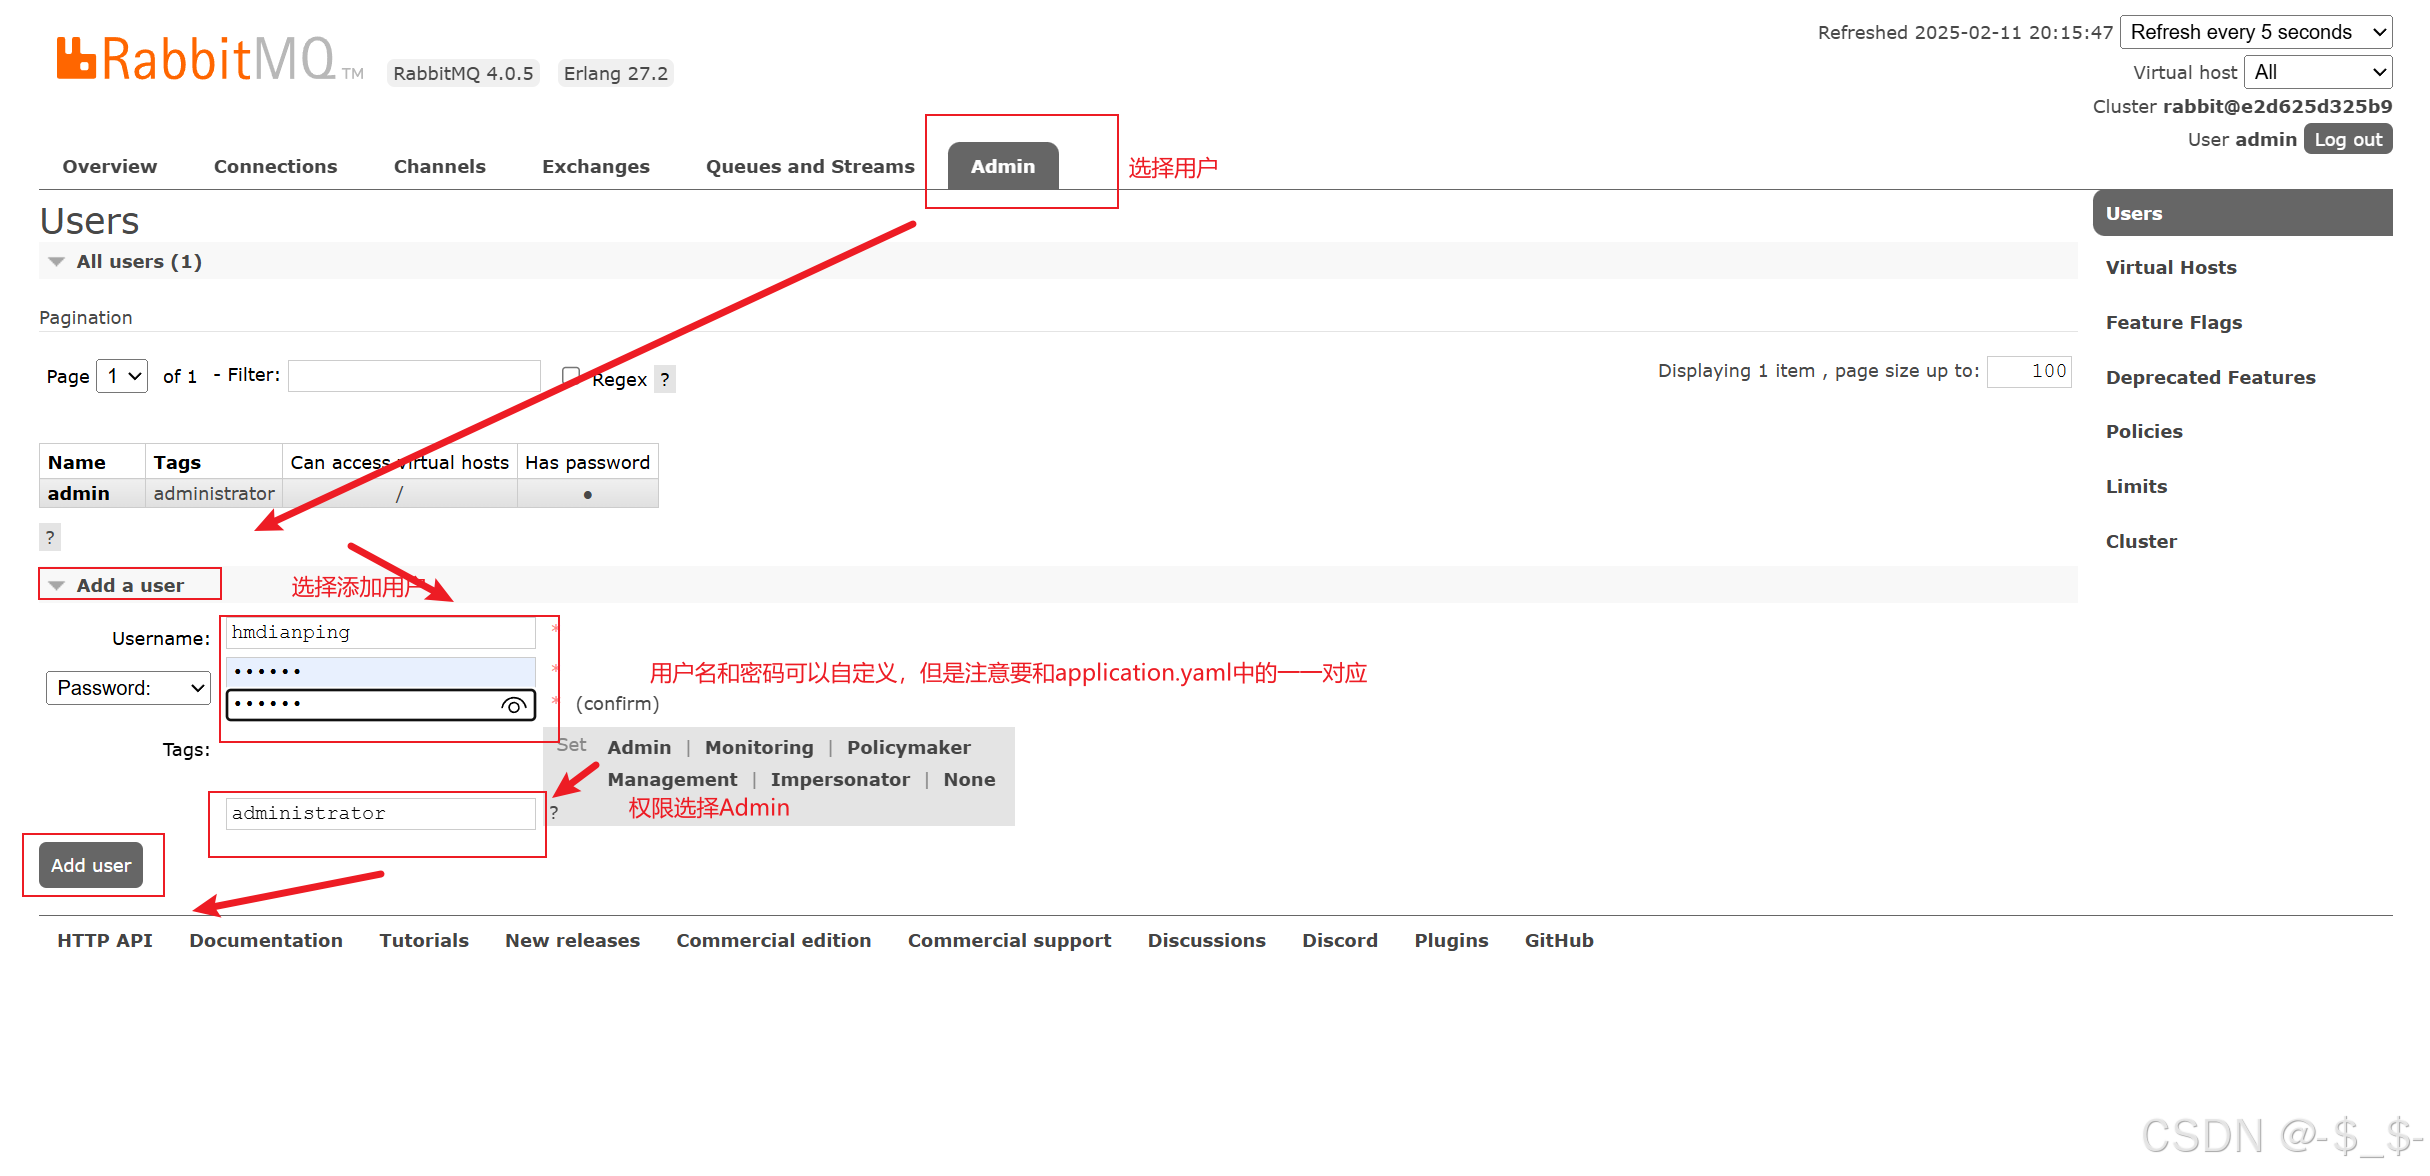This screenshot has width=2430, height=1176.
Task: Switch to Queues and Streams tab
Action: tap(809, 167)
